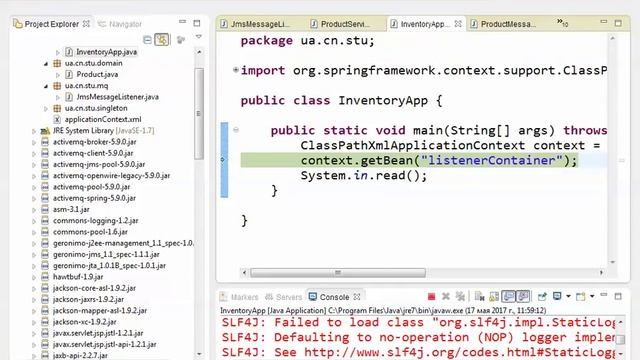The width and height of the screenshot is (640, 360).
Task: Expand activemq-broker-5.9.0.jar node
Action: (34, 142)
